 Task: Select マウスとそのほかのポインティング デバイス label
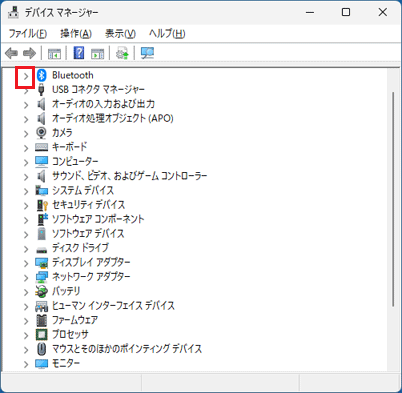tap(127, 349)
